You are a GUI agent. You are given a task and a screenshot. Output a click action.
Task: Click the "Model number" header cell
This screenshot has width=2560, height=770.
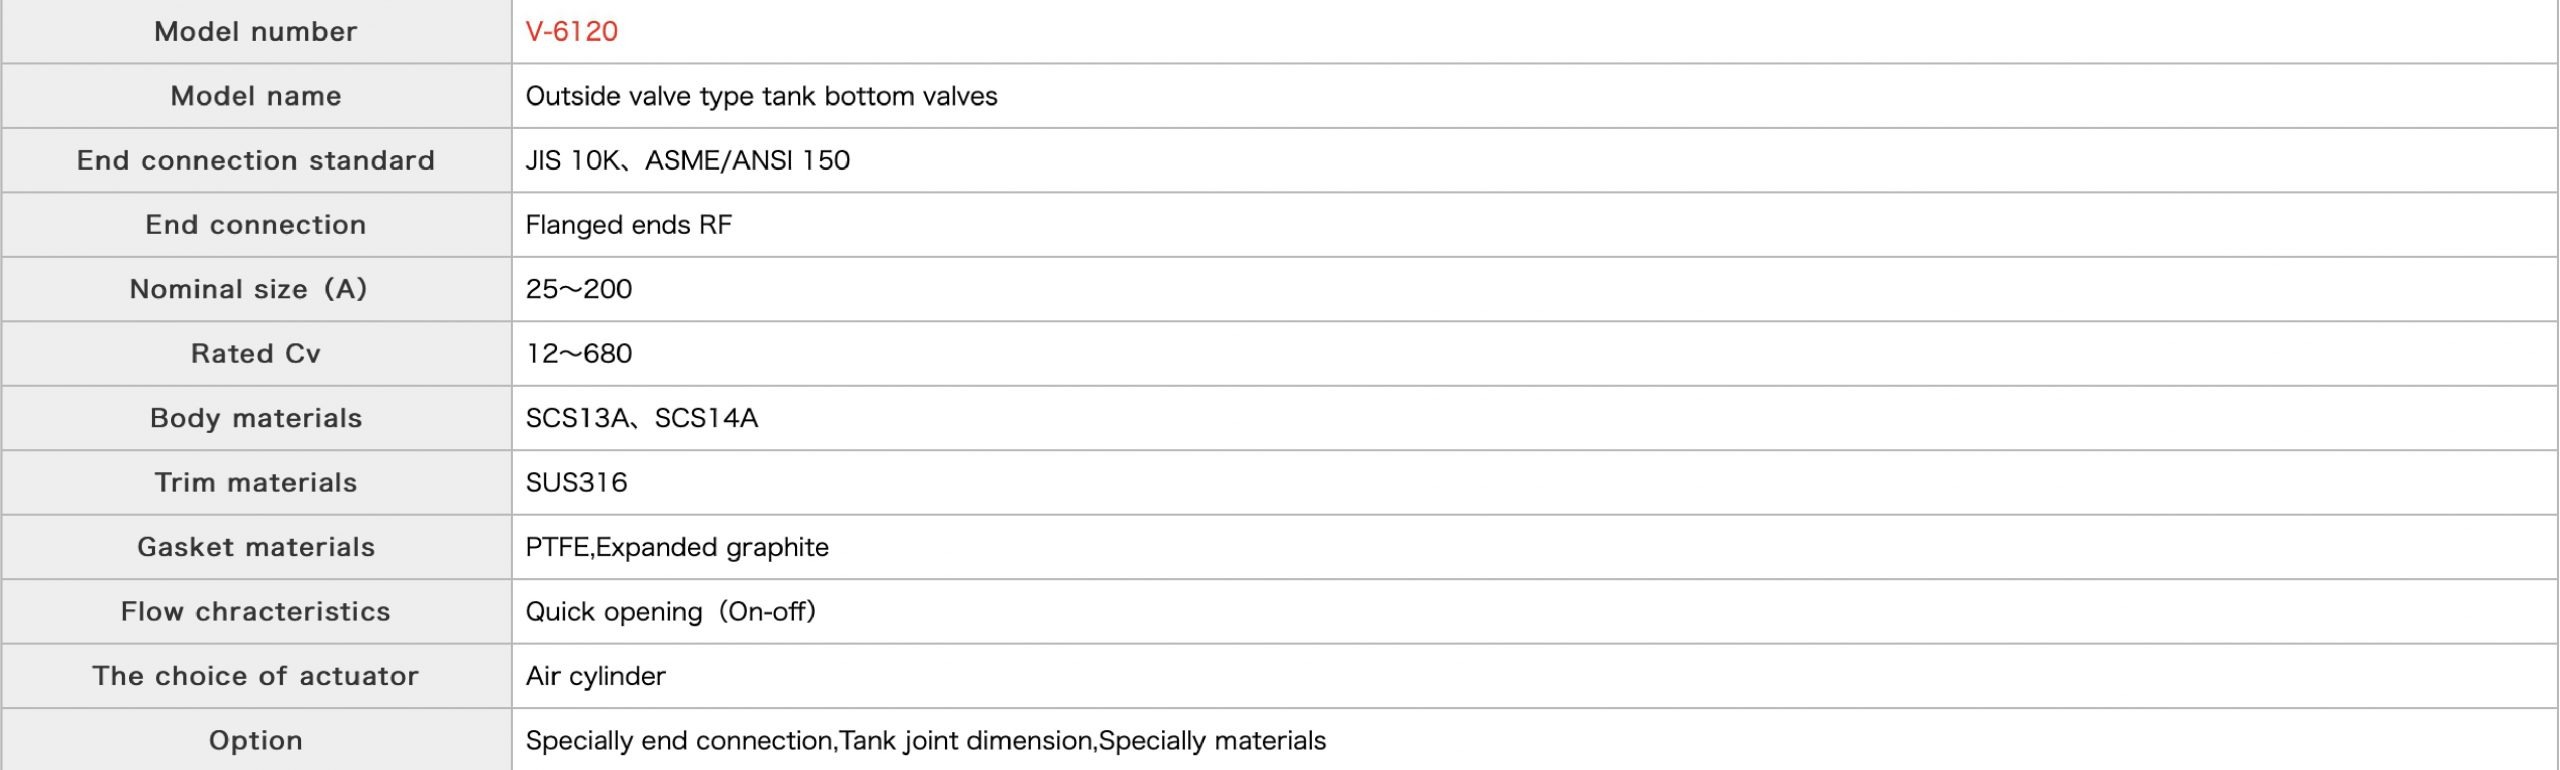255,31
